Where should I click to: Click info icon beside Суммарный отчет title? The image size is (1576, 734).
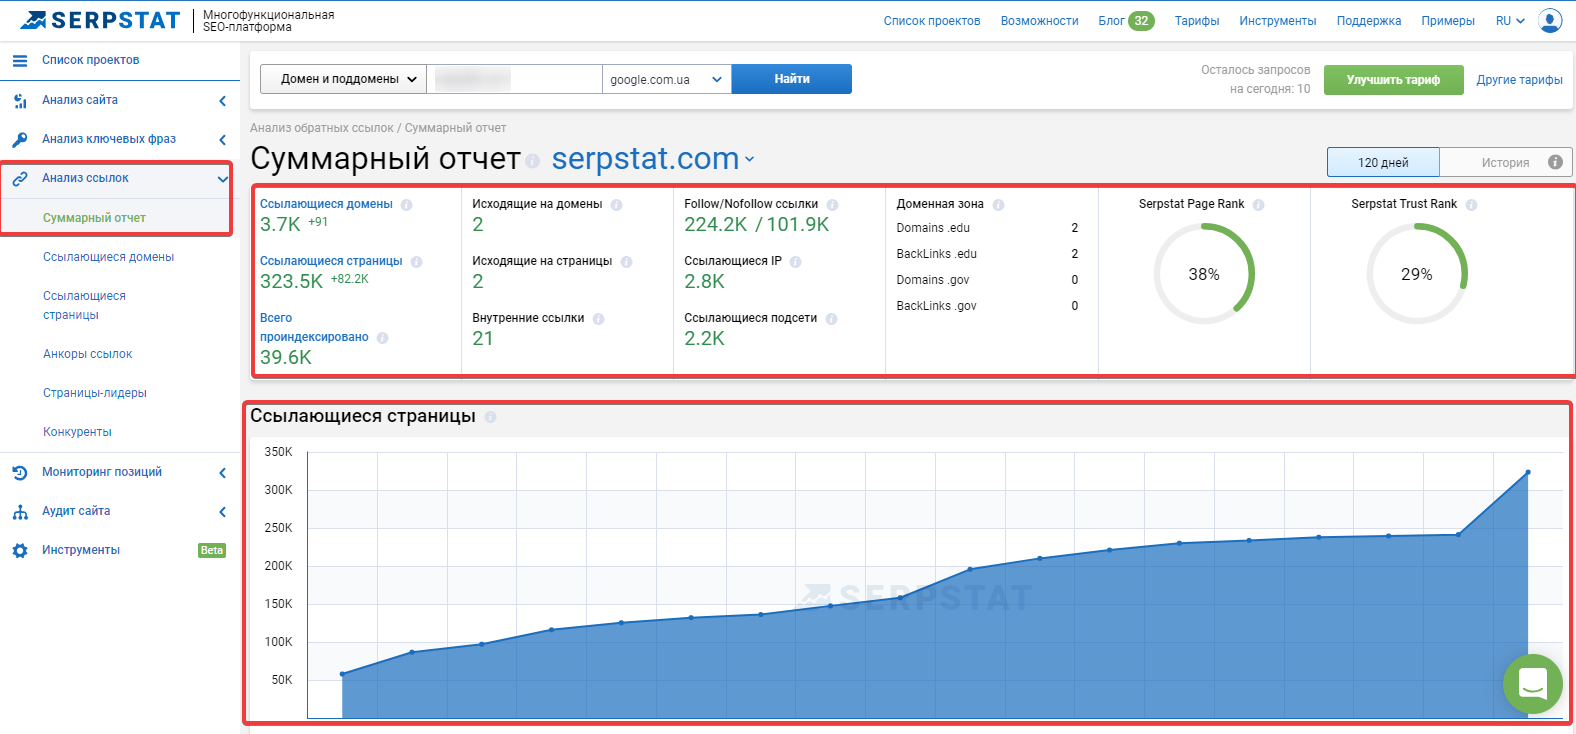point(532,161)
